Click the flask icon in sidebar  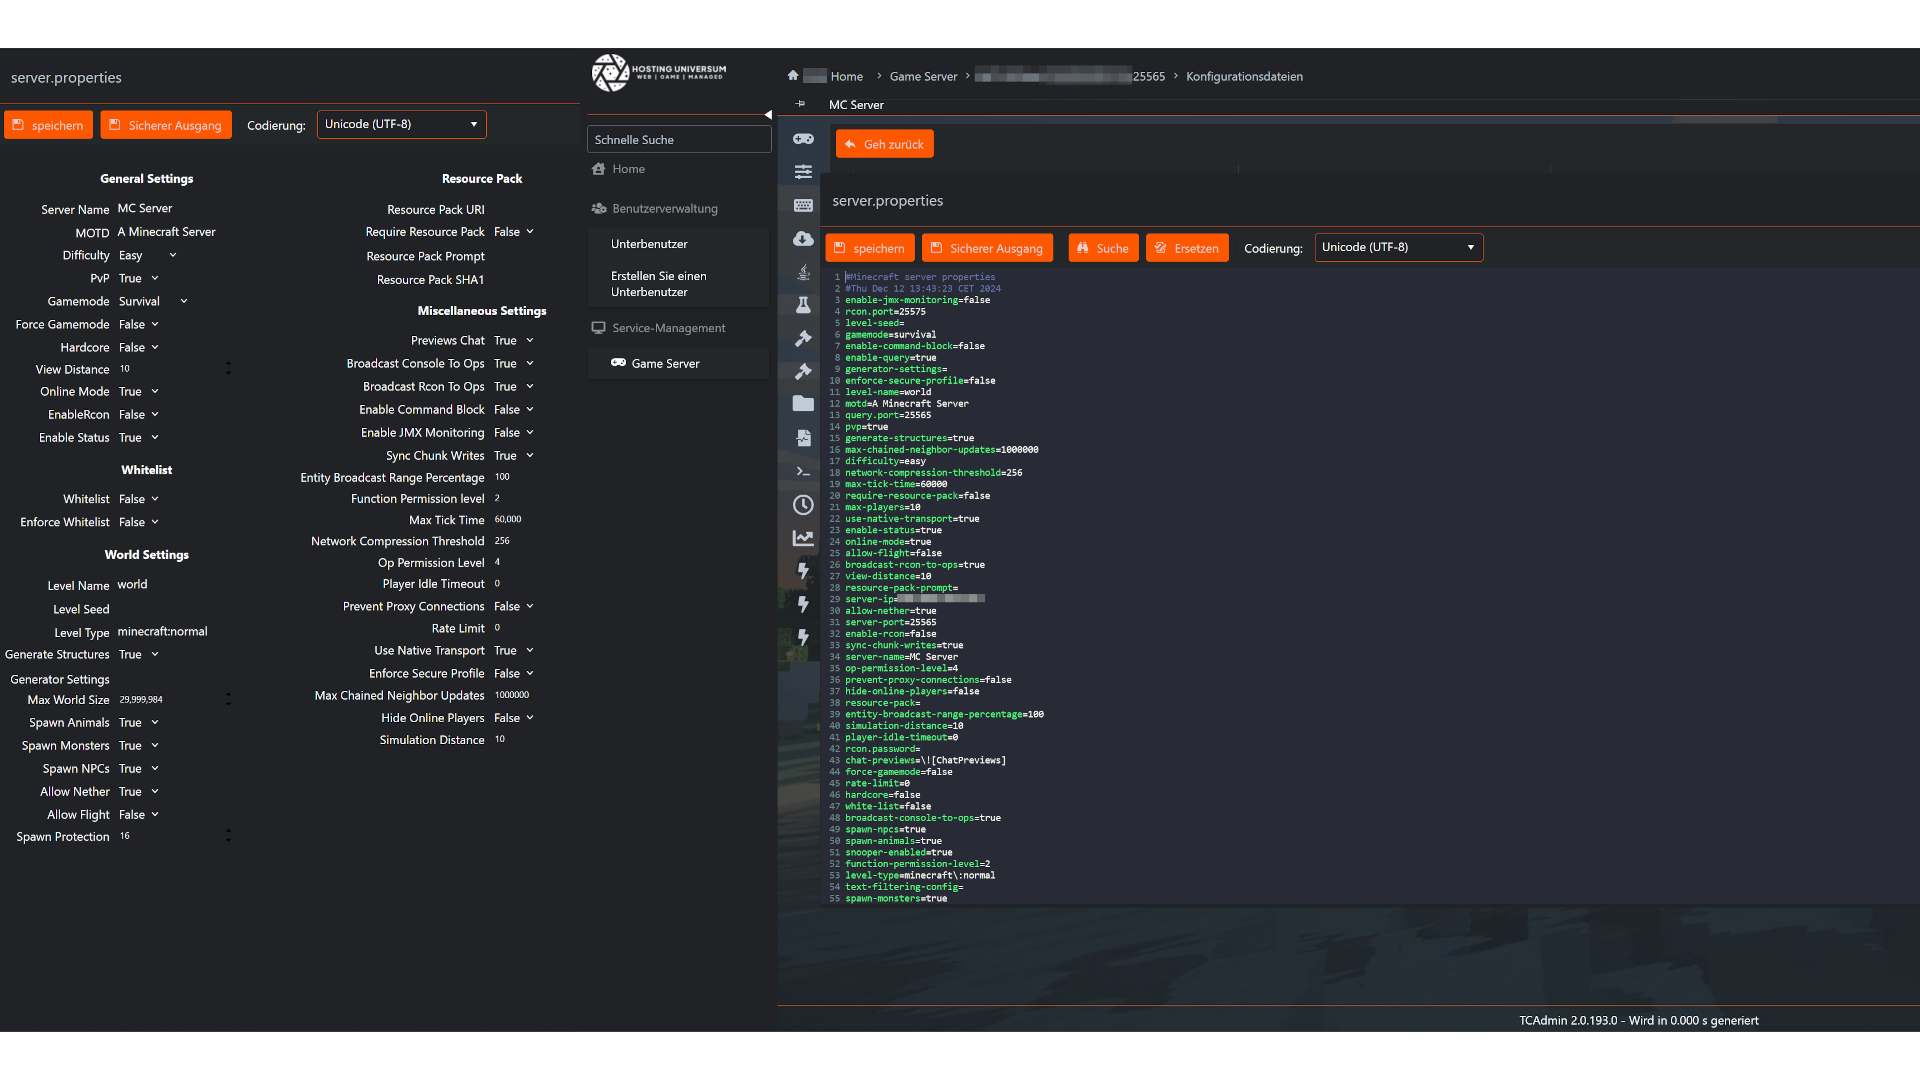point(803,305)
